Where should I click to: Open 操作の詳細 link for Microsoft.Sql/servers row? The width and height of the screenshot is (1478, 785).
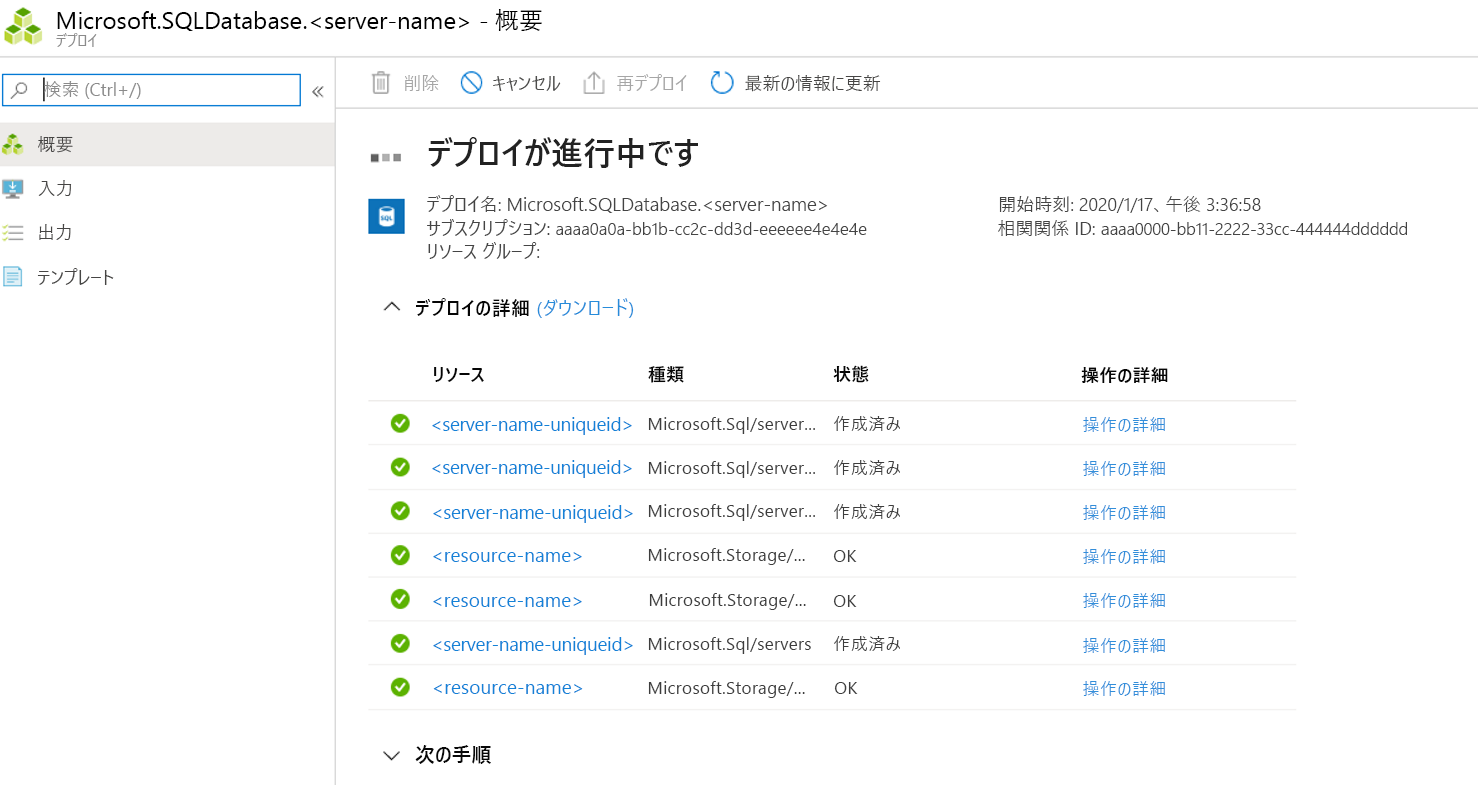(1124, 645)
